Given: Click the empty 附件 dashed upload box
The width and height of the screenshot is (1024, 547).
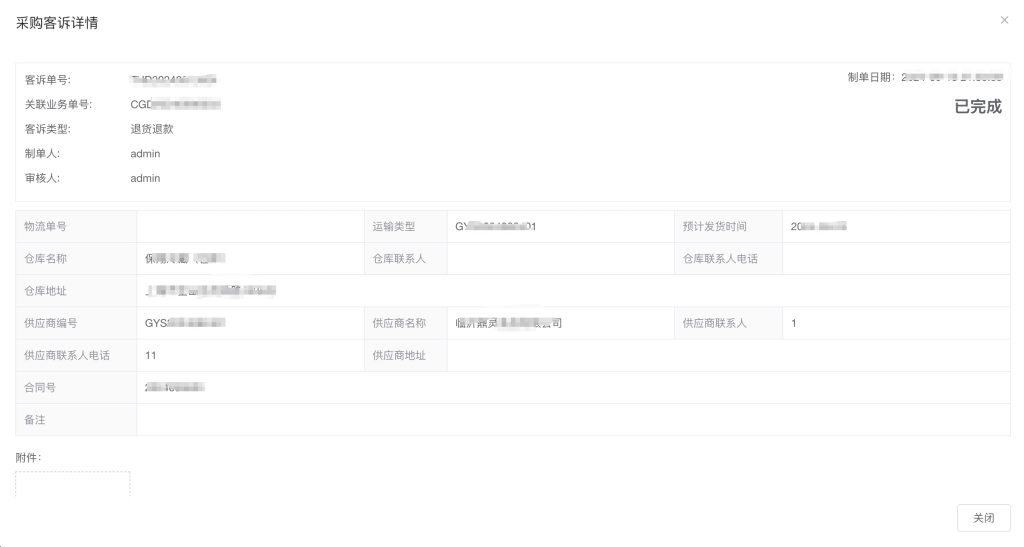Looking at the screenshot, I should point(72,484).
